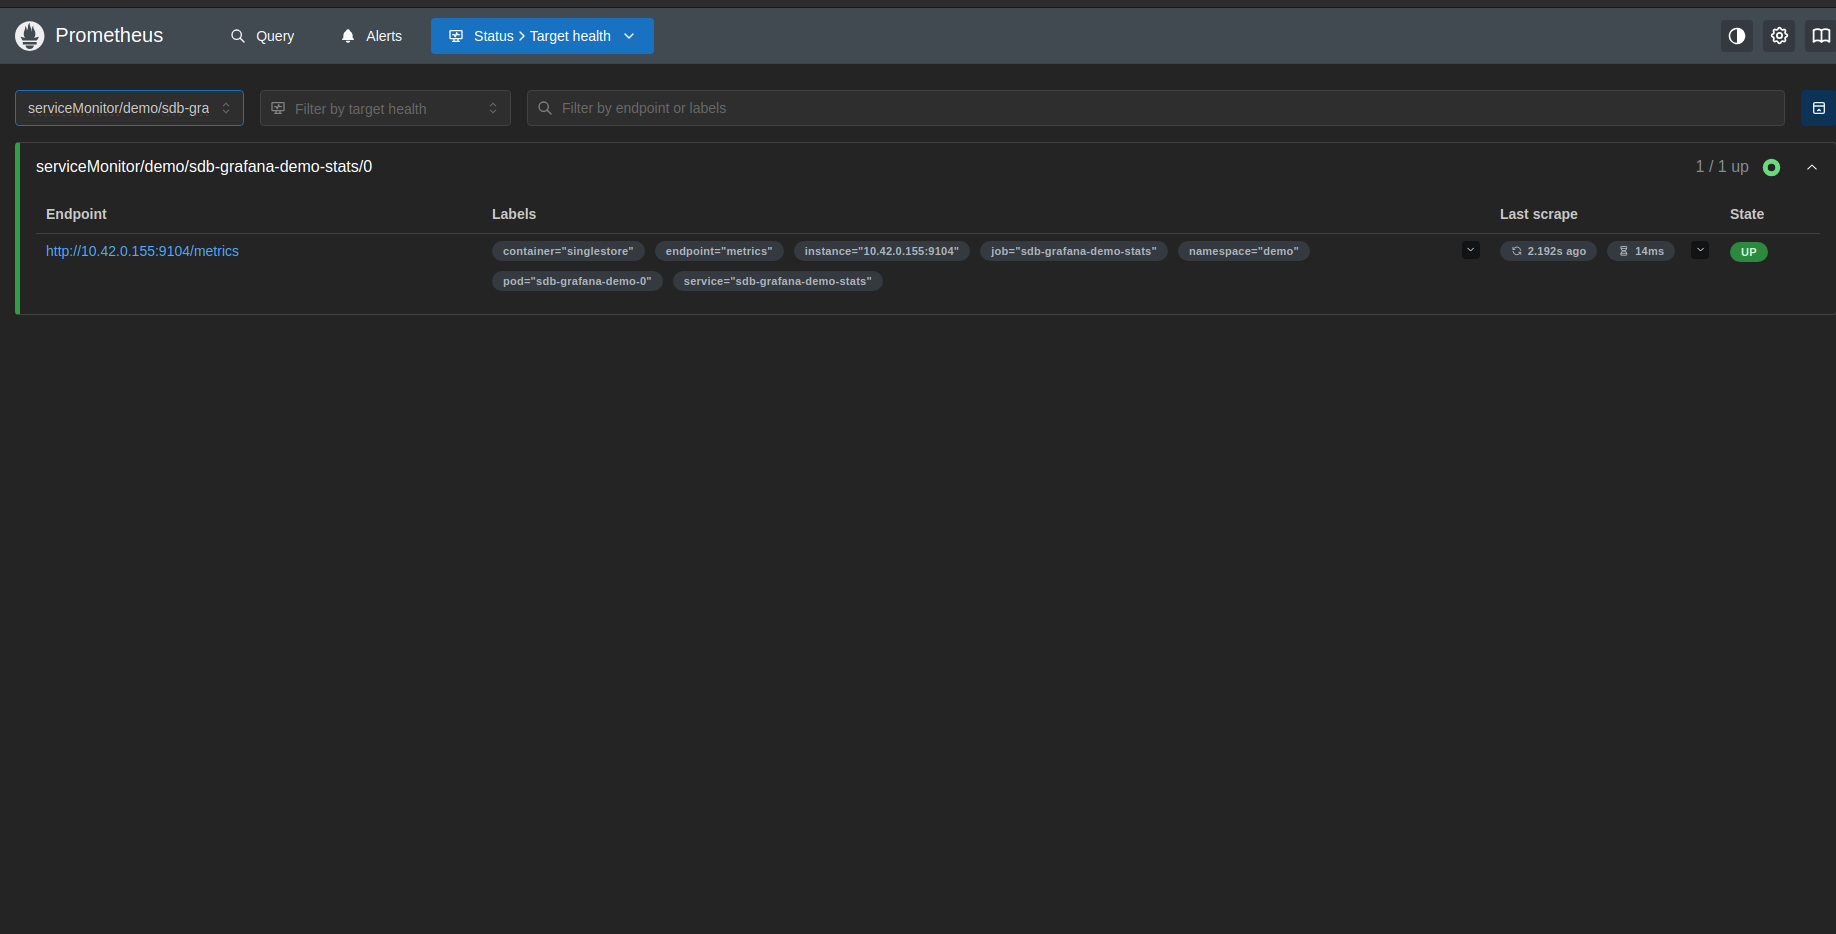Click the green 1/1 up ring indicator
Screen dimensions: 1836x934
(1772, 167)
